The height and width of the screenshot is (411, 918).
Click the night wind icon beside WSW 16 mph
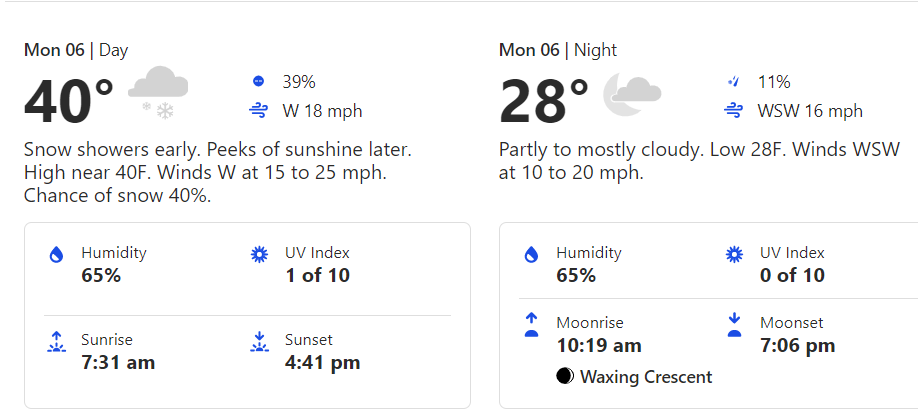(733, 110)
